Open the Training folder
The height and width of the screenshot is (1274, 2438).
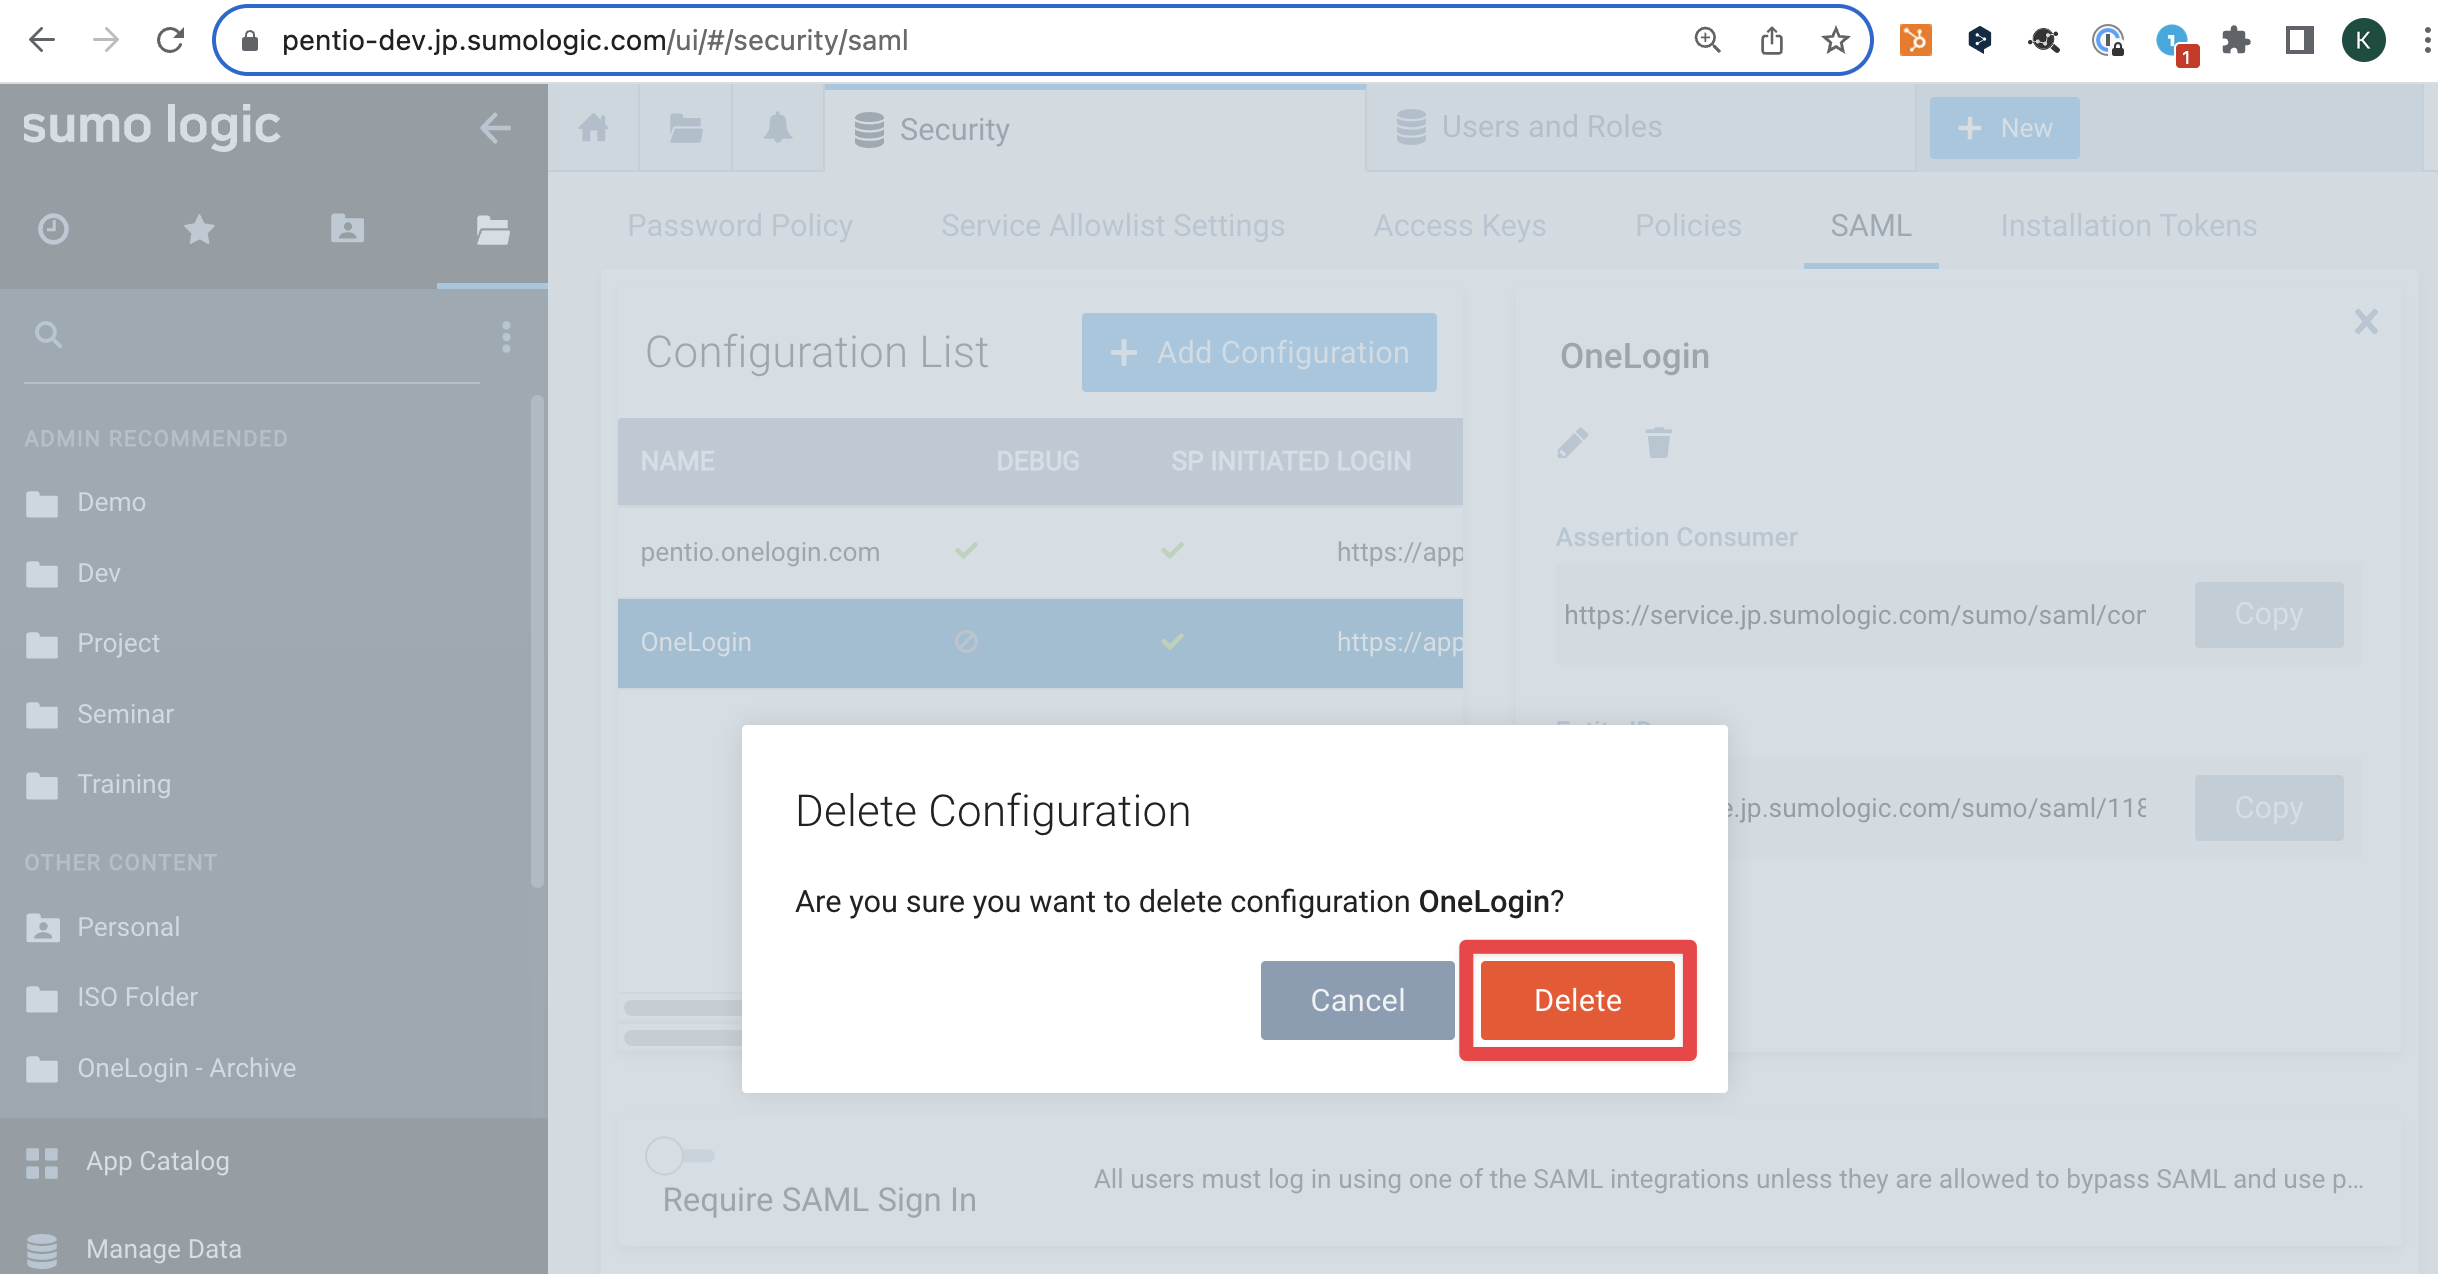tap(98, 784)
